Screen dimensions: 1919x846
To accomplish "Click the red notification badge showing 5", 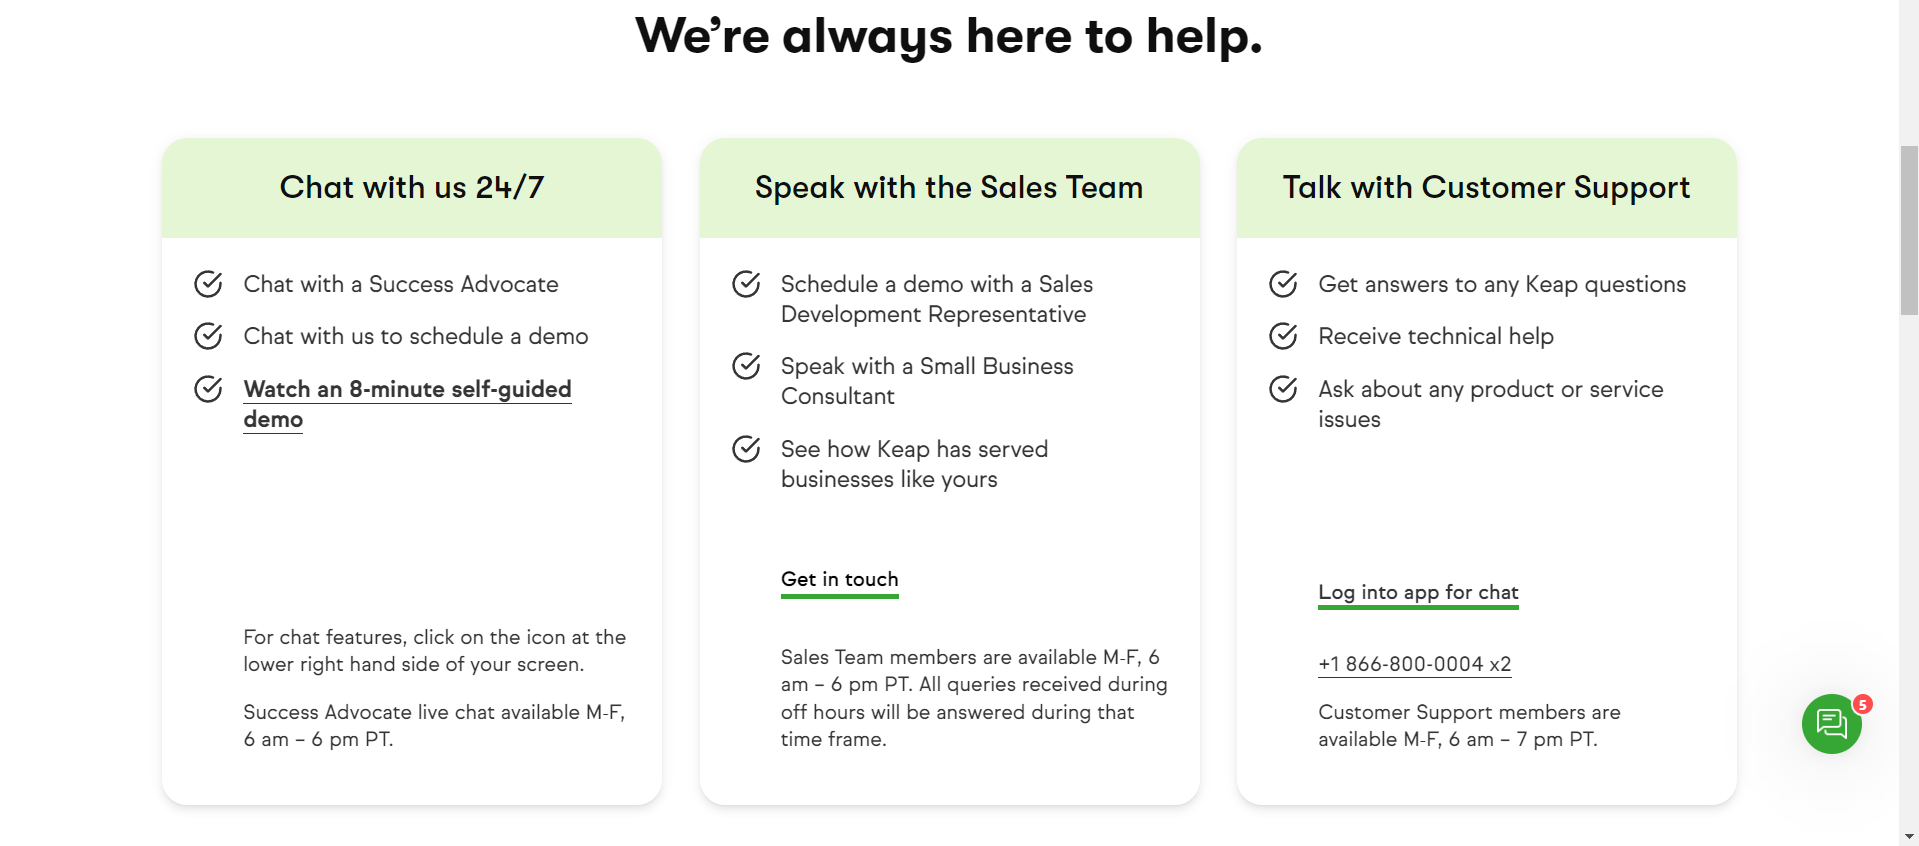I will (x=1862, y=706).
